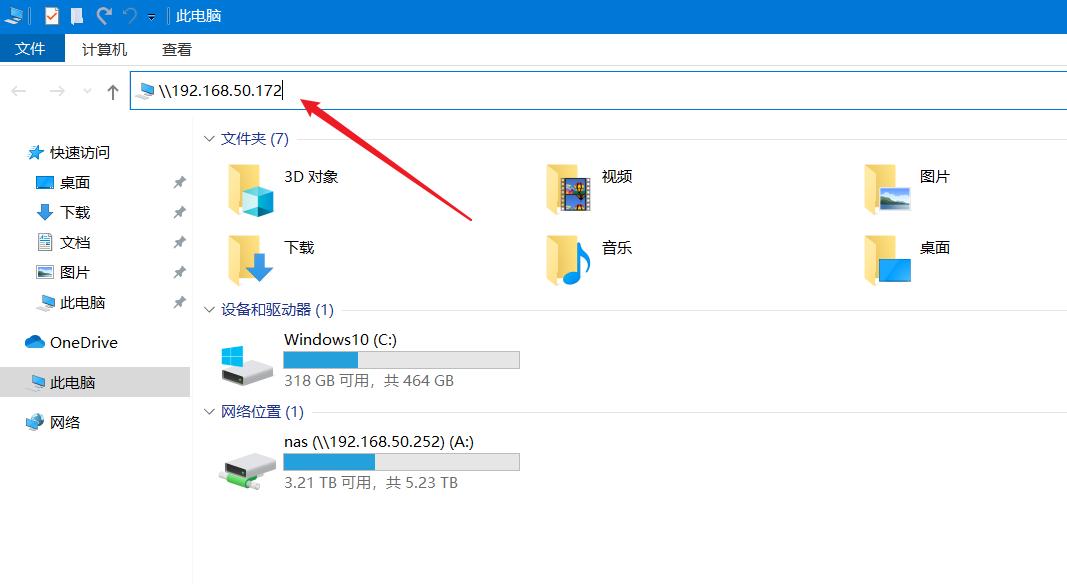
Task: Click the pin icon next to sidebar 图片
Action: pos(179,272)
